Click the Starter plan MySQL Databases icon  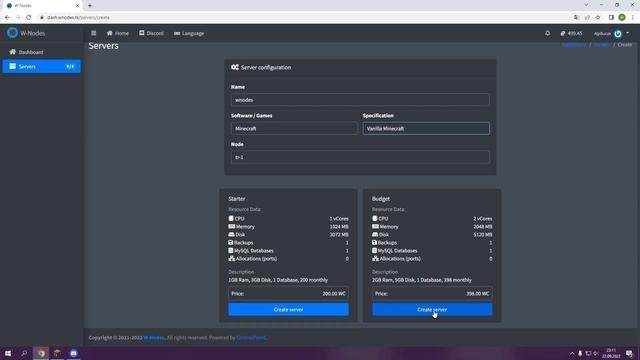231,250
